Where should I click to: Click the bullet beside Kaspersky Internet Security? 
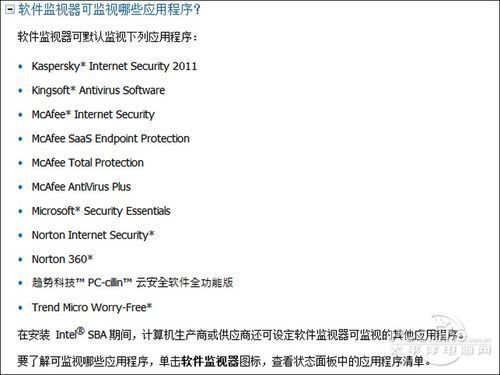click(x=21, y=67)
